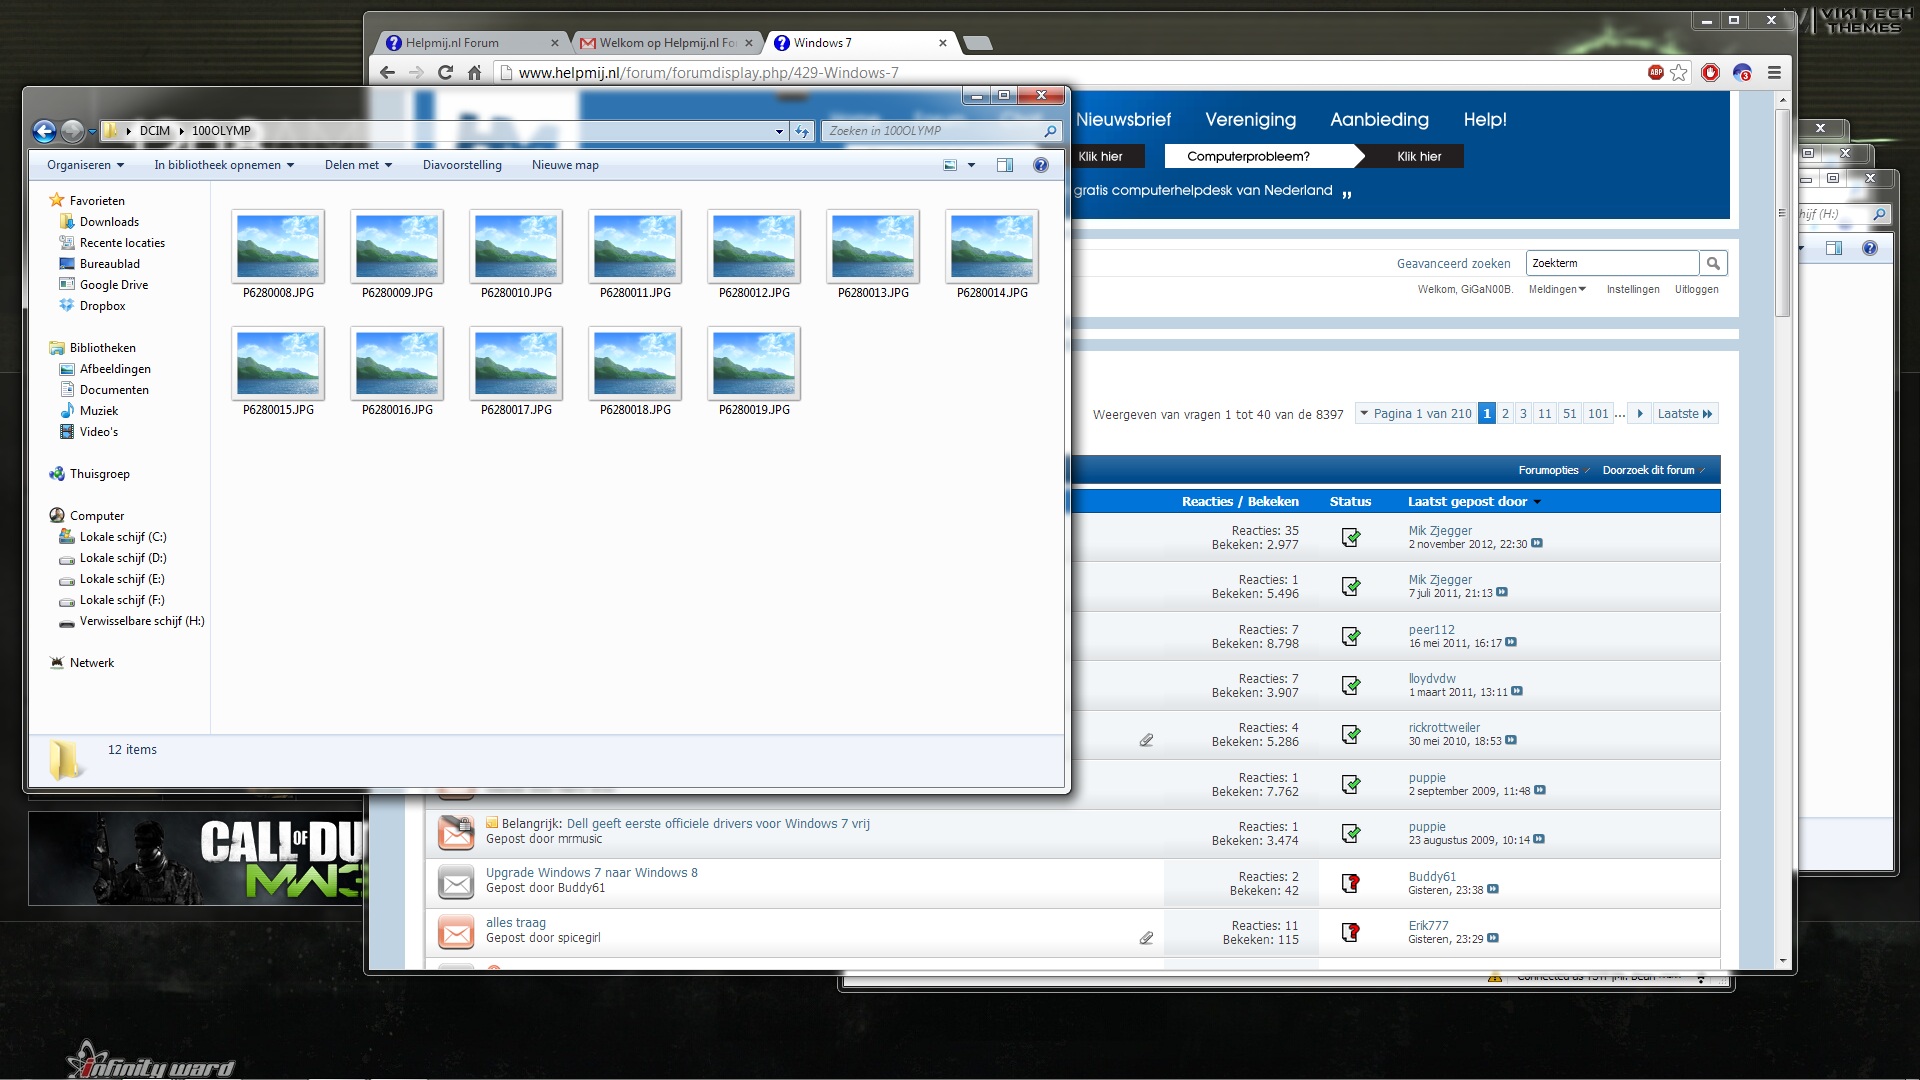
Task: Open Forumopties dropdown
Action: [x=1553, y=470]
